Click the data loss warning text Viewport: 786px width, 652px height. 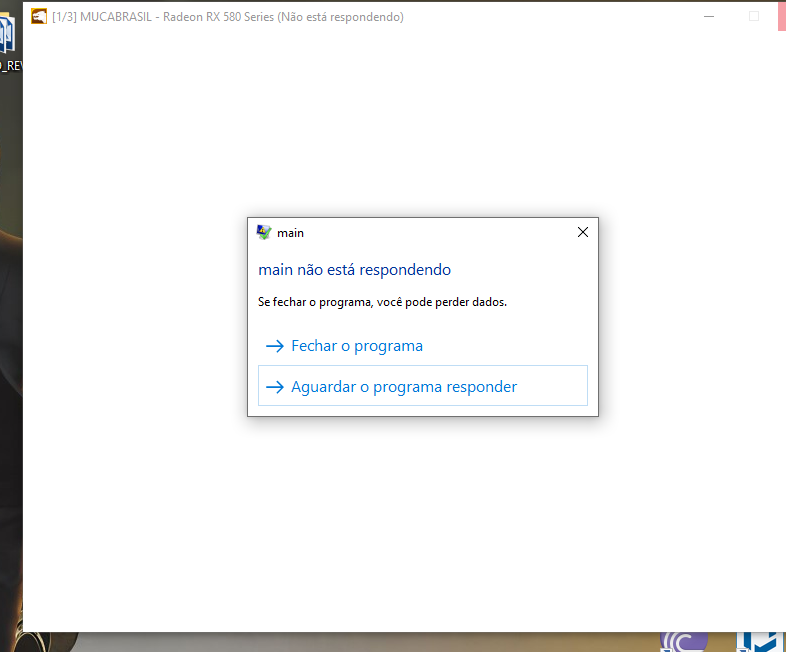click(x=382, y=302)
